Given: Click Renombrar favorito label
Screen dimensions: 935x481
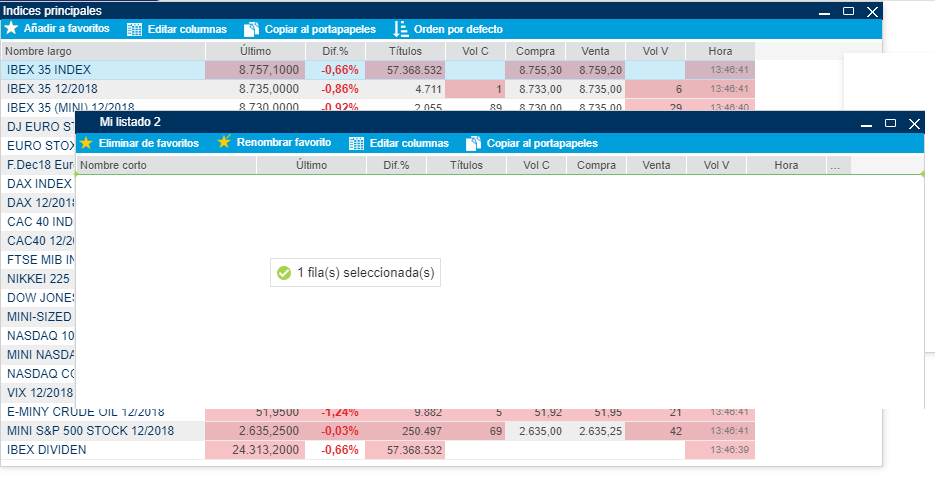Looking at the screenshot, I should click(284, 142).
